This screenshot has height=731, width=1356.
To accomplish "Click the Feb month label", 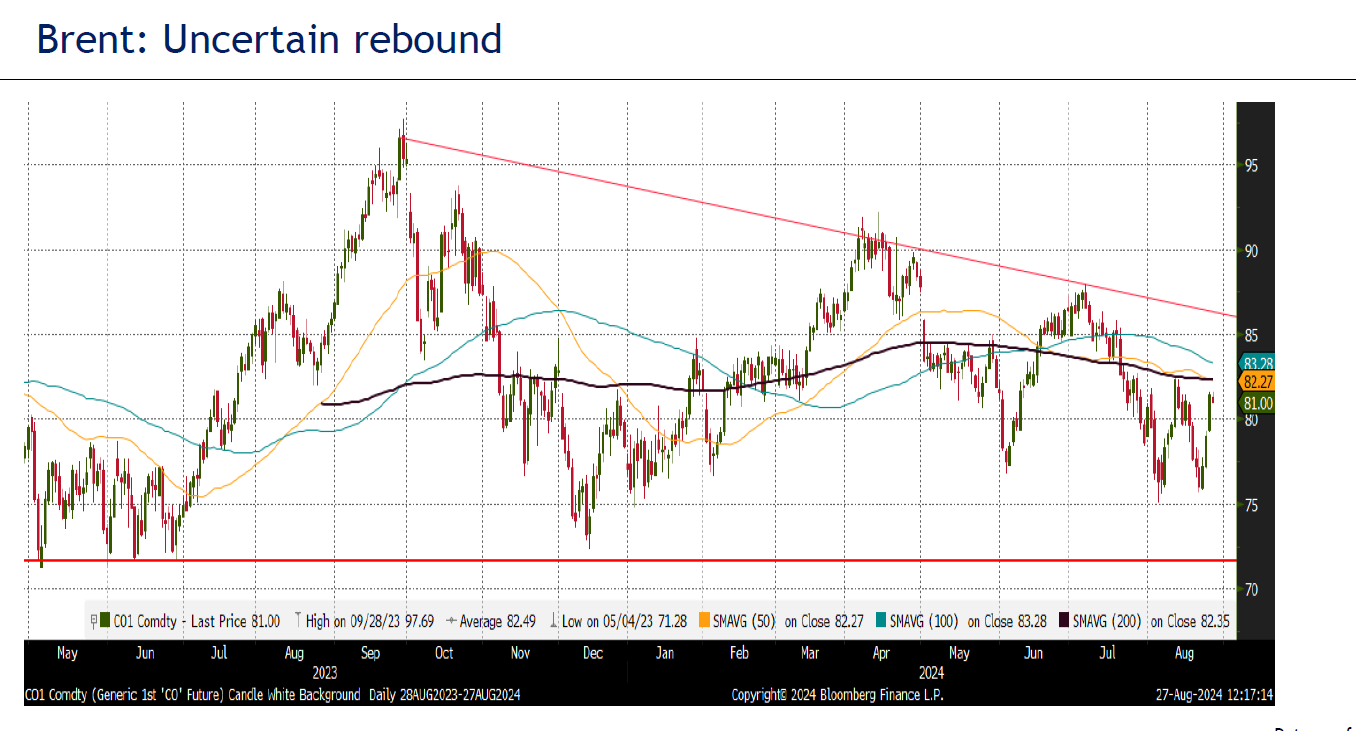I will coord(738,653).
